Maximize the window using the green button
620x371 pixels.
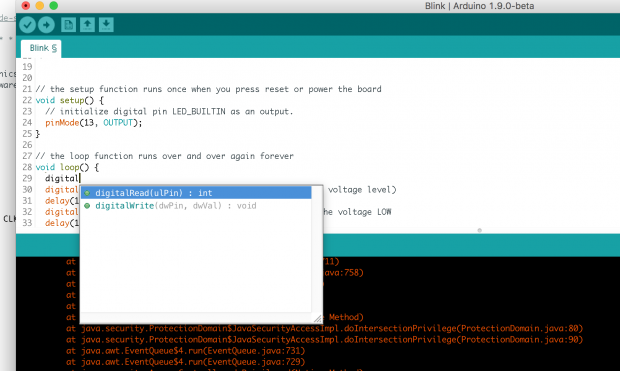tap(53, 6)
